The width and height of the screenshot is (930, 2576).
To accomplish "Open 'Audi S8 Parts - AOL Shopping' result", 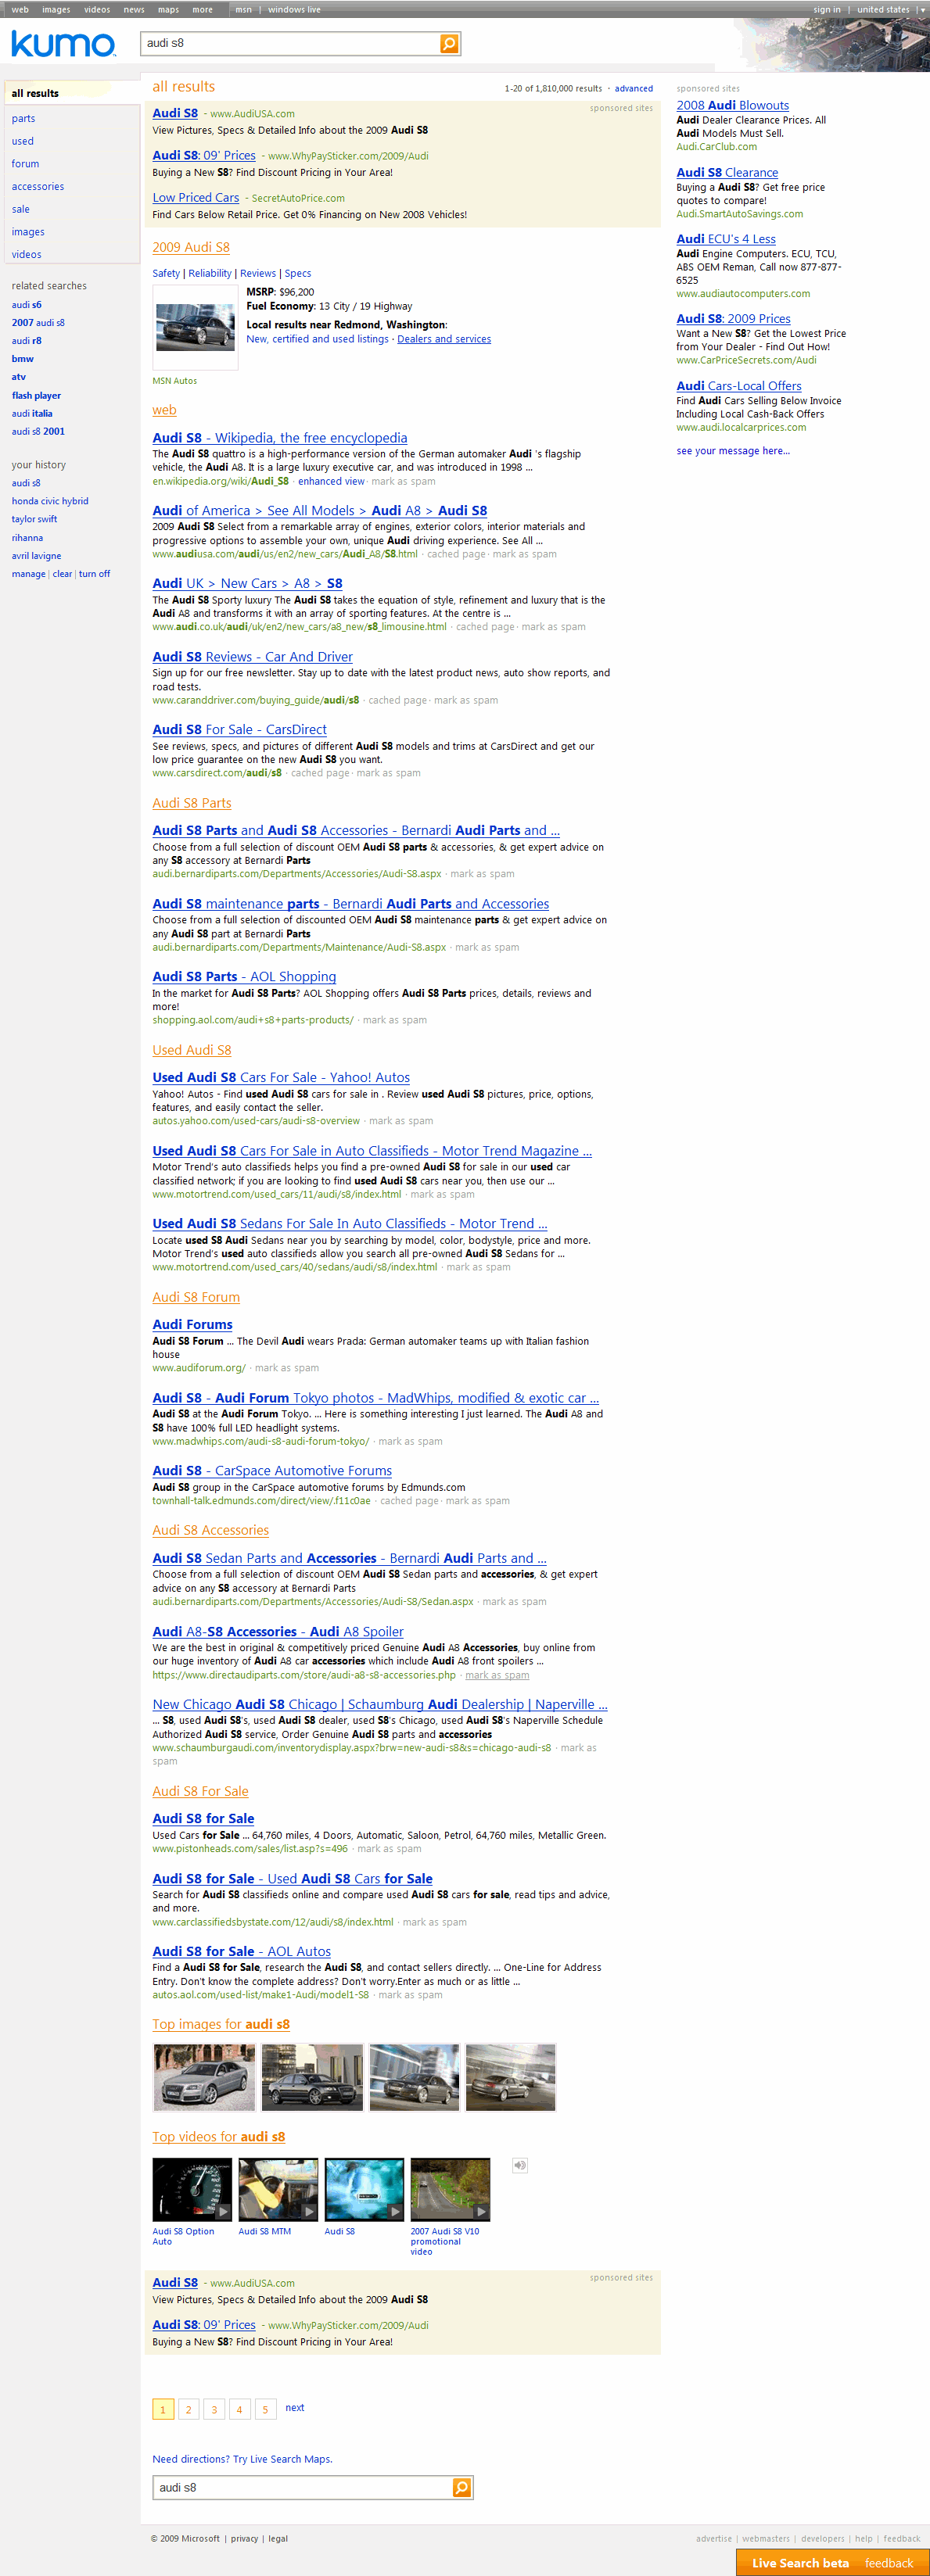I will (244, 977).
